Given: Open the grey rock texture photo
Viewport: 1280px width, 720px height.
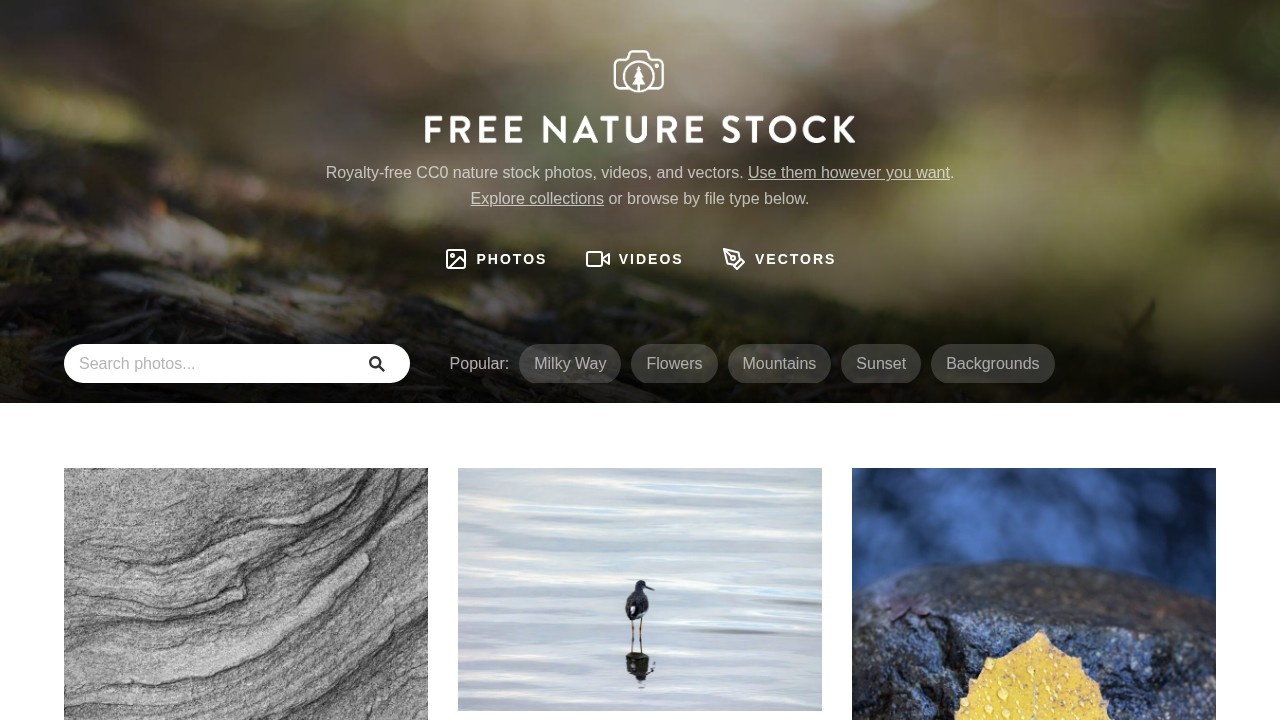Looking at the screenshot, I should pos(246,594).
